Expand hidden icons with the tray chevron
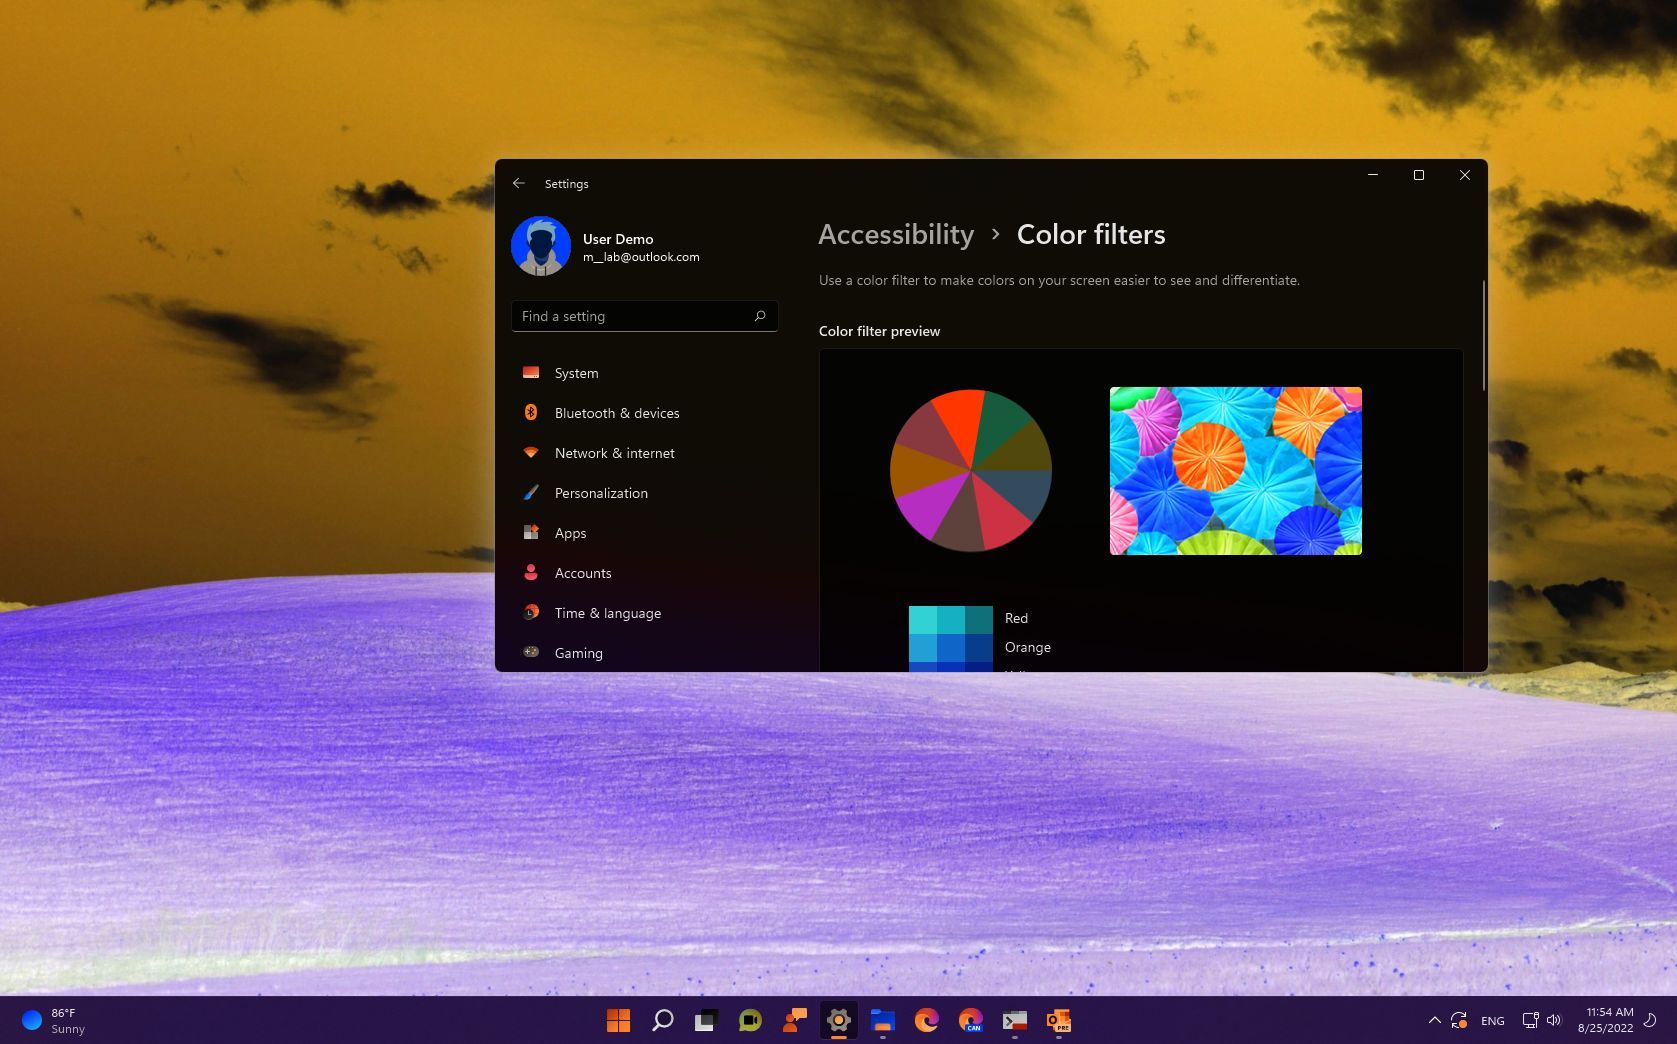Viewport: 1677px width, 1044px height. tap(1434, 1020)
